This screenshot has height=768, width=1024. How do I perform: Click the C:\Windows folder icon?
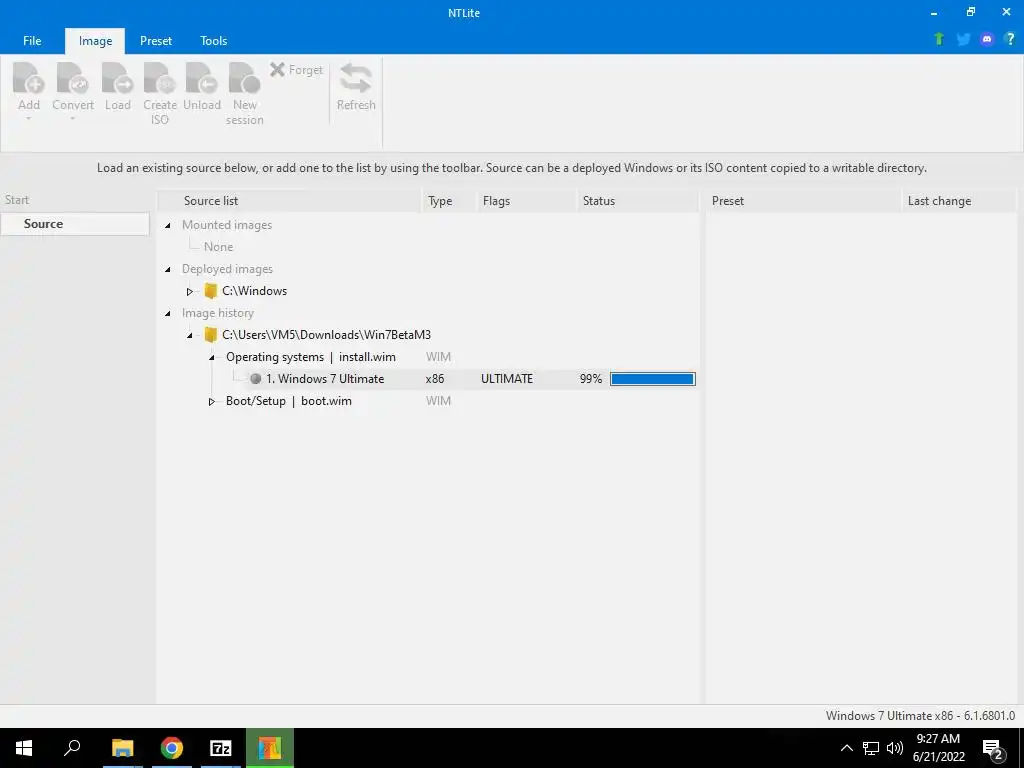click(x=210, y=291)
